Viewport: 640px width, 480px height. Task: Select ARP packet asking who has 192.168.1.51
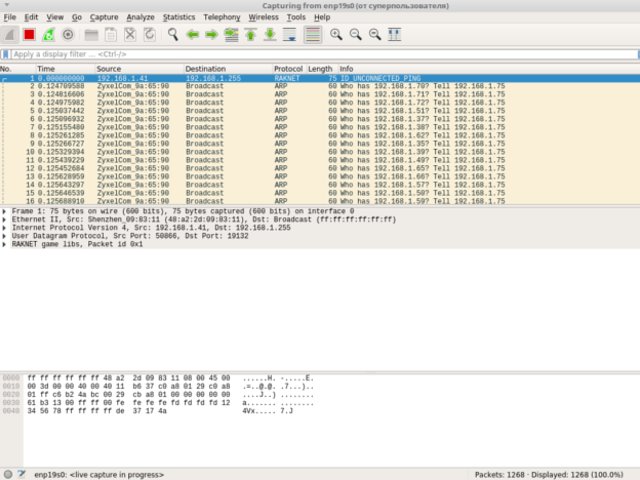(320, 111)
